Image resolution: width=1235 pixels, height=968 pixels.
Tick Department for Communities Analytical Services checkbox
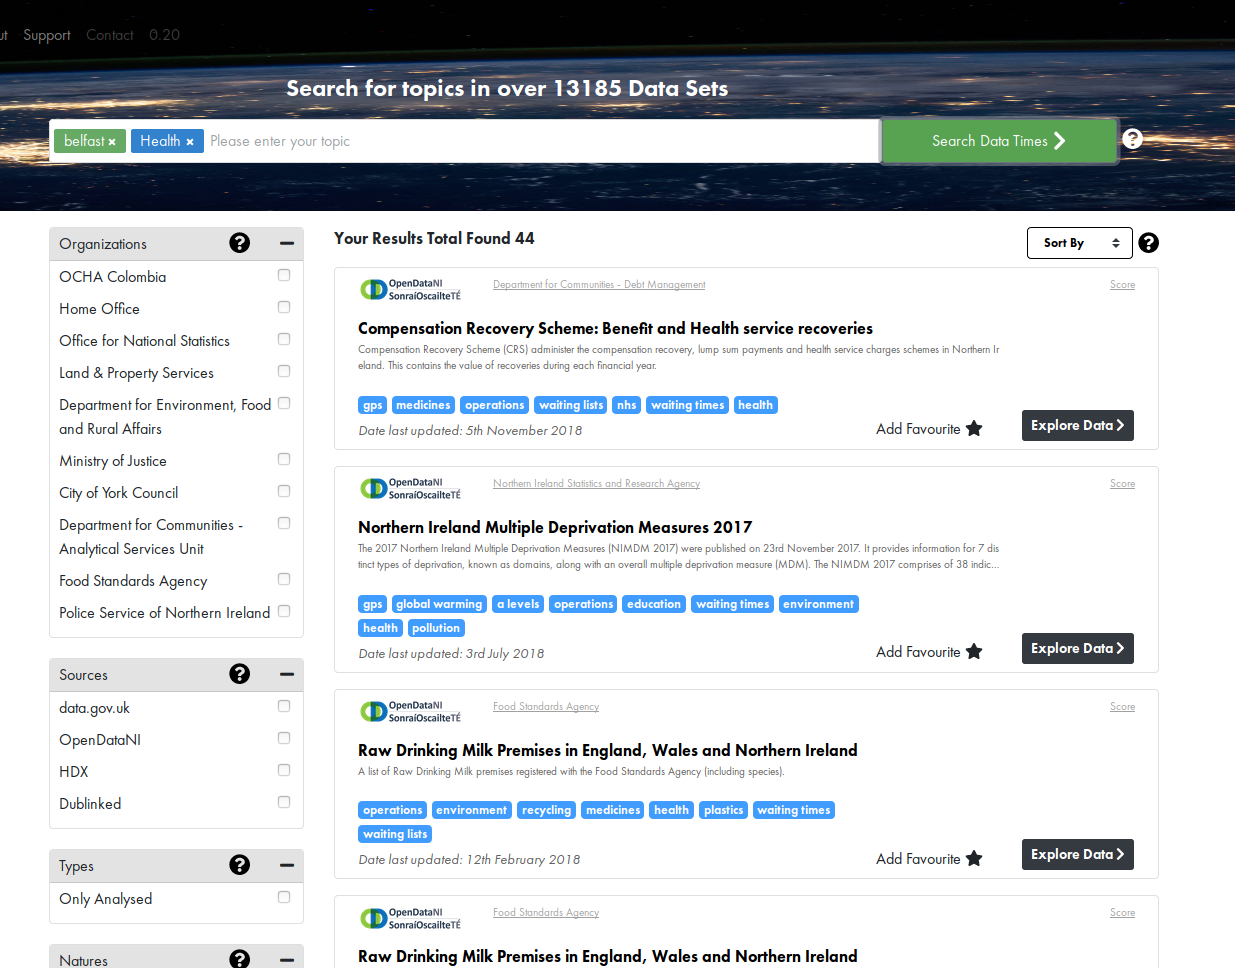pyautogui.click(x=284, y=523)
